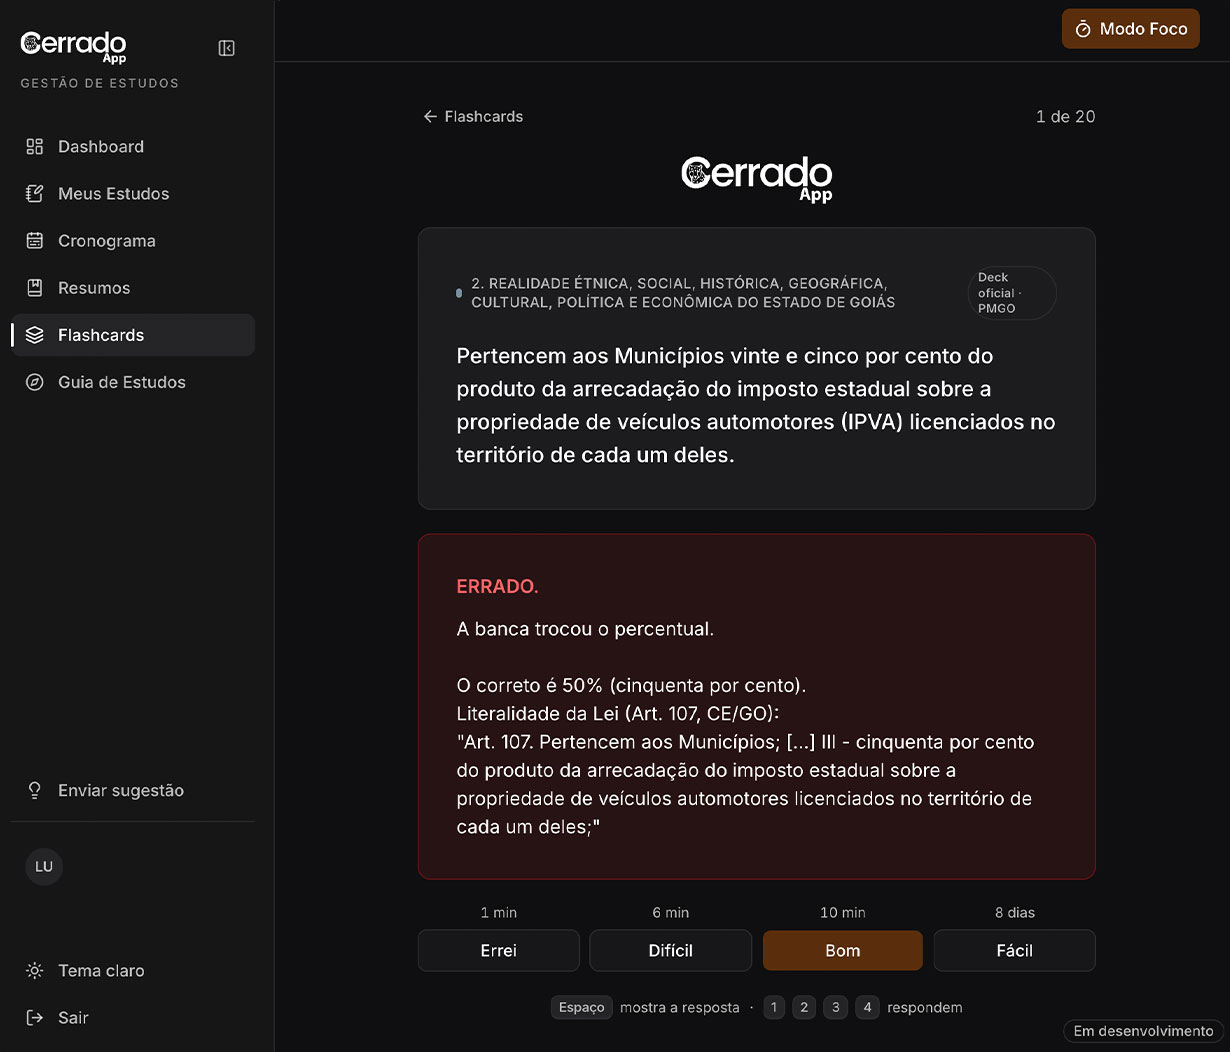Click the Deck oficial · PMGO badge
Screen dimensions: 1230x1052
pos(1011,293)
